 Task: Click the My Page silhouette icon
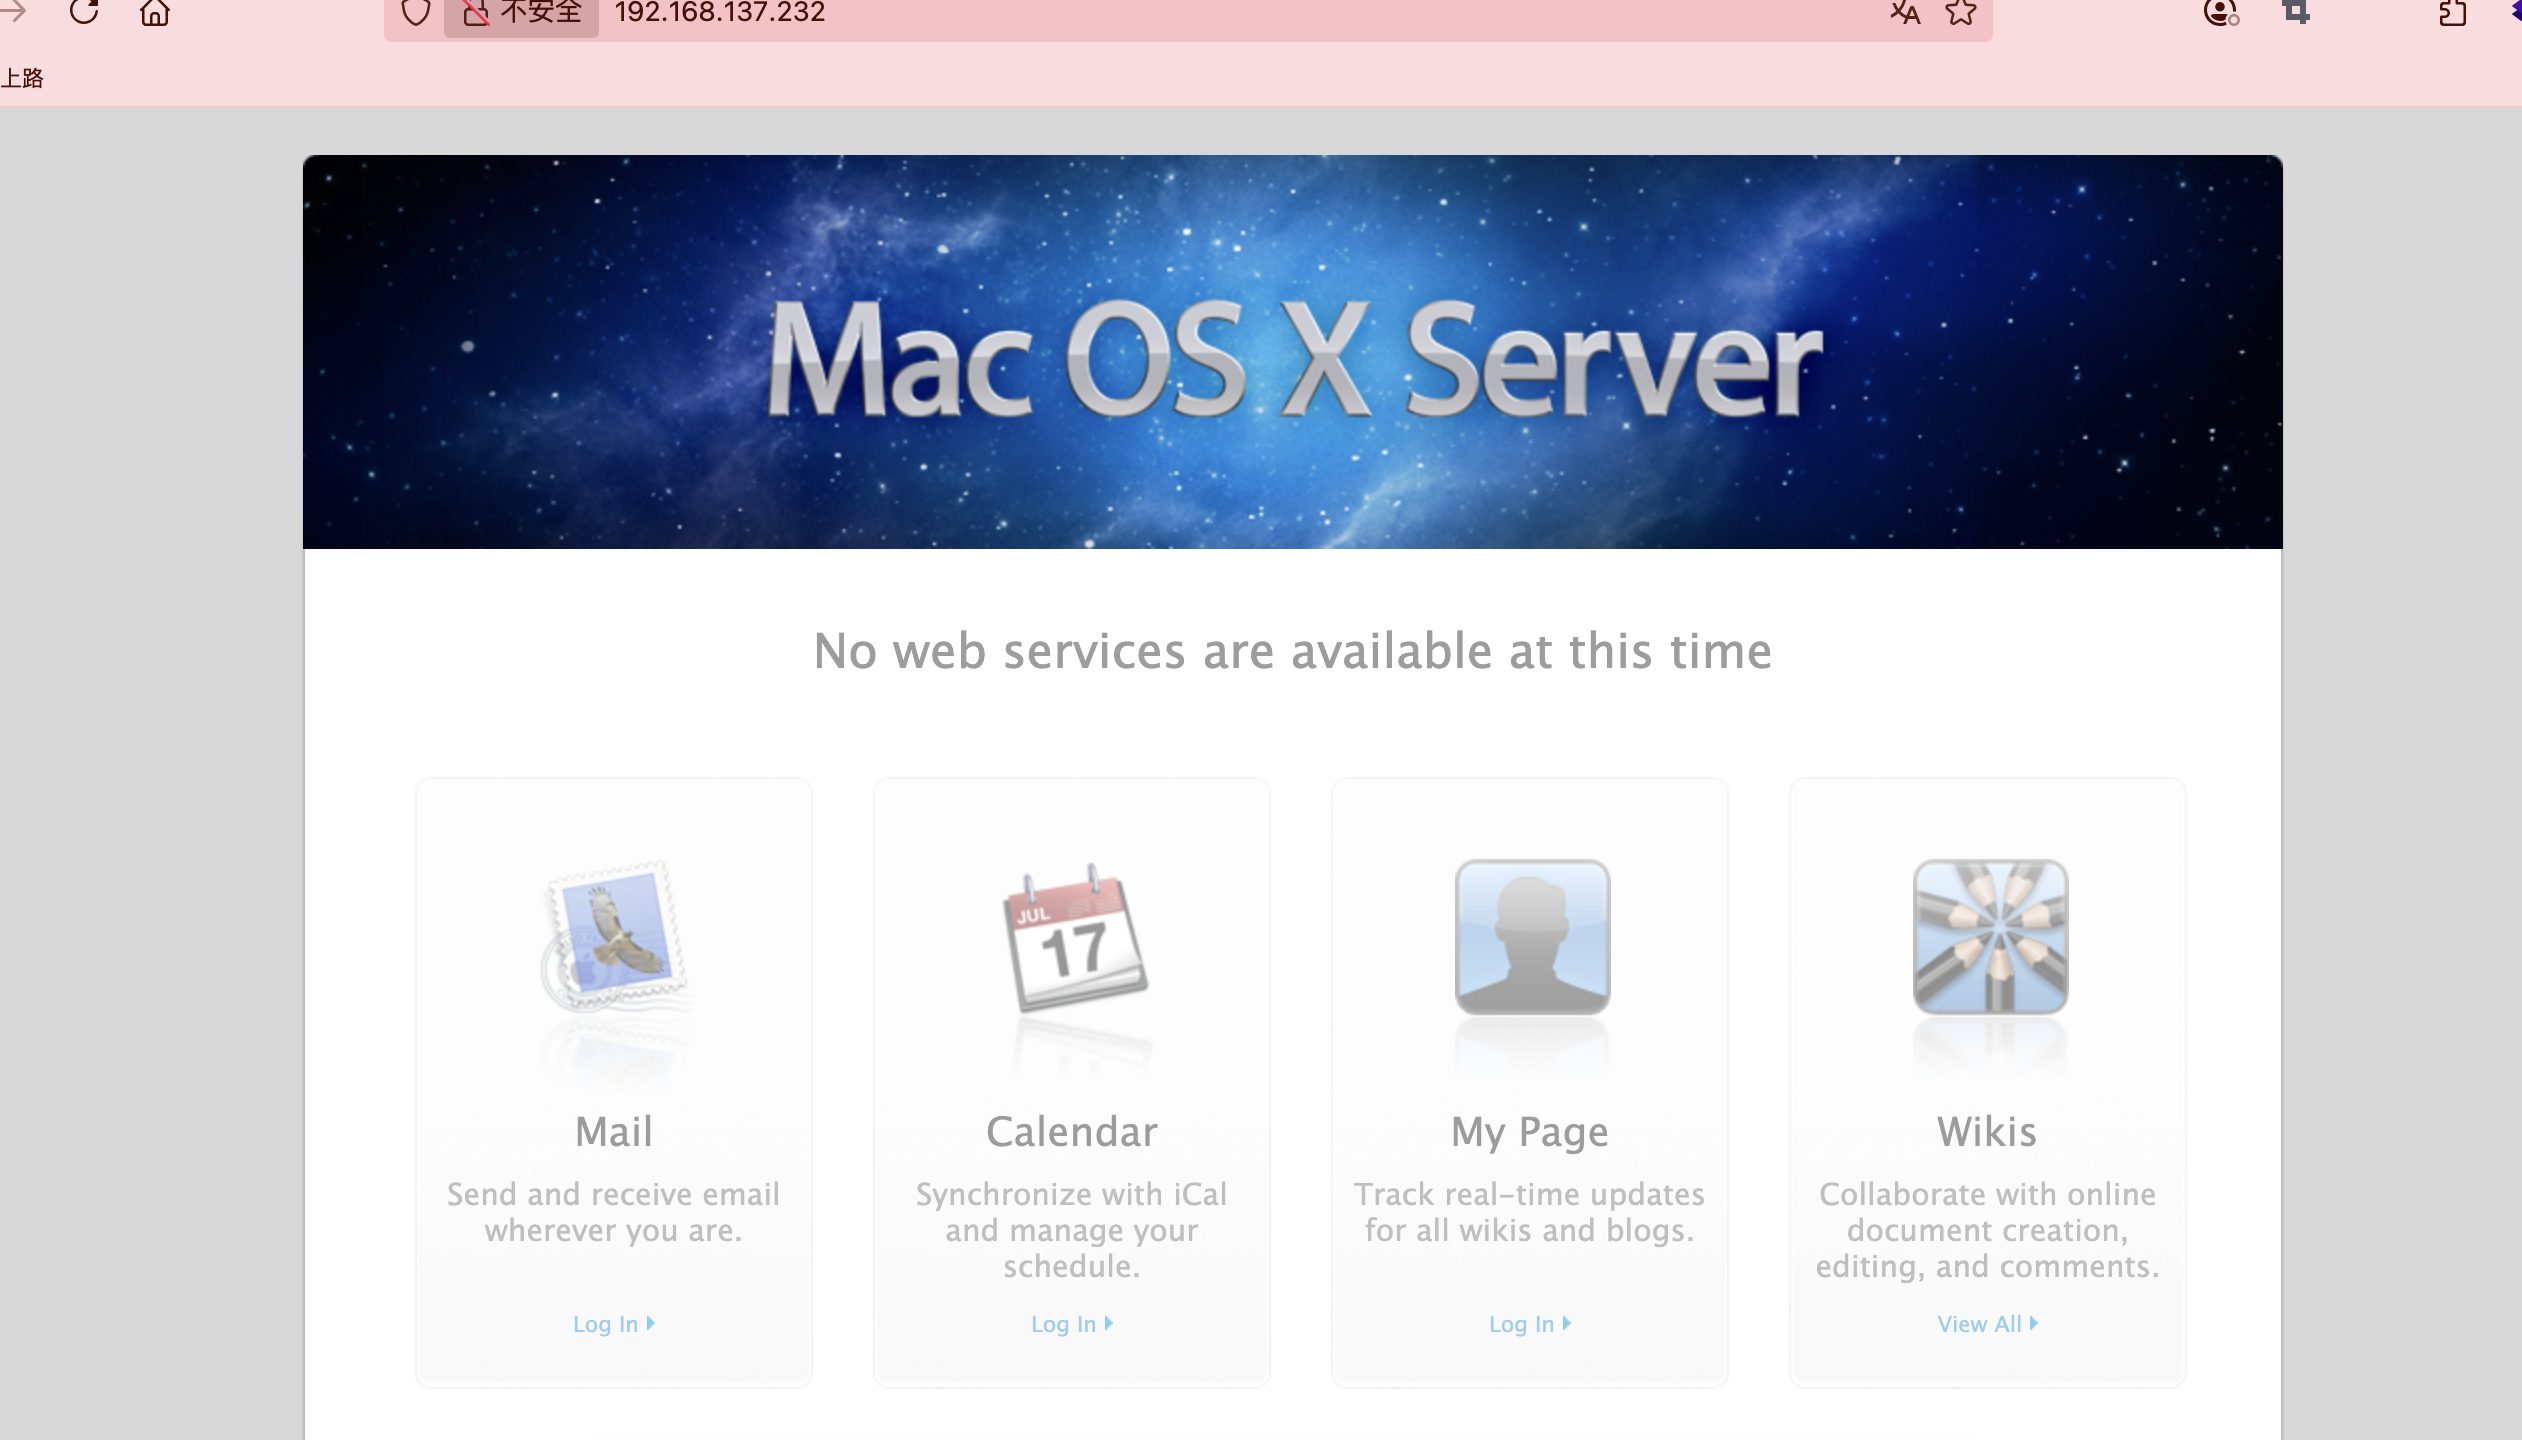coord(1532,936)
